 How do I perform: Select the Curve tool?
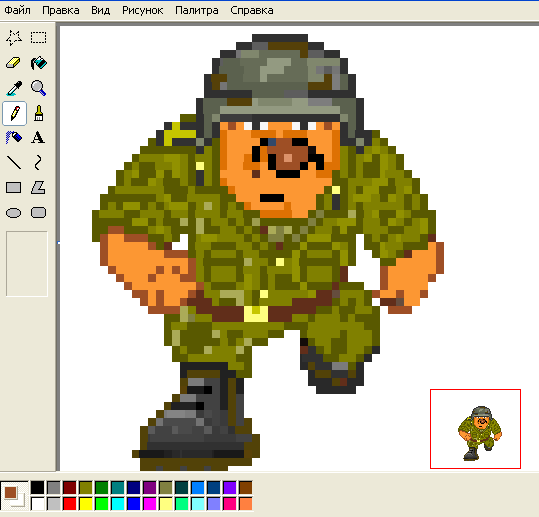coord(38,163)
